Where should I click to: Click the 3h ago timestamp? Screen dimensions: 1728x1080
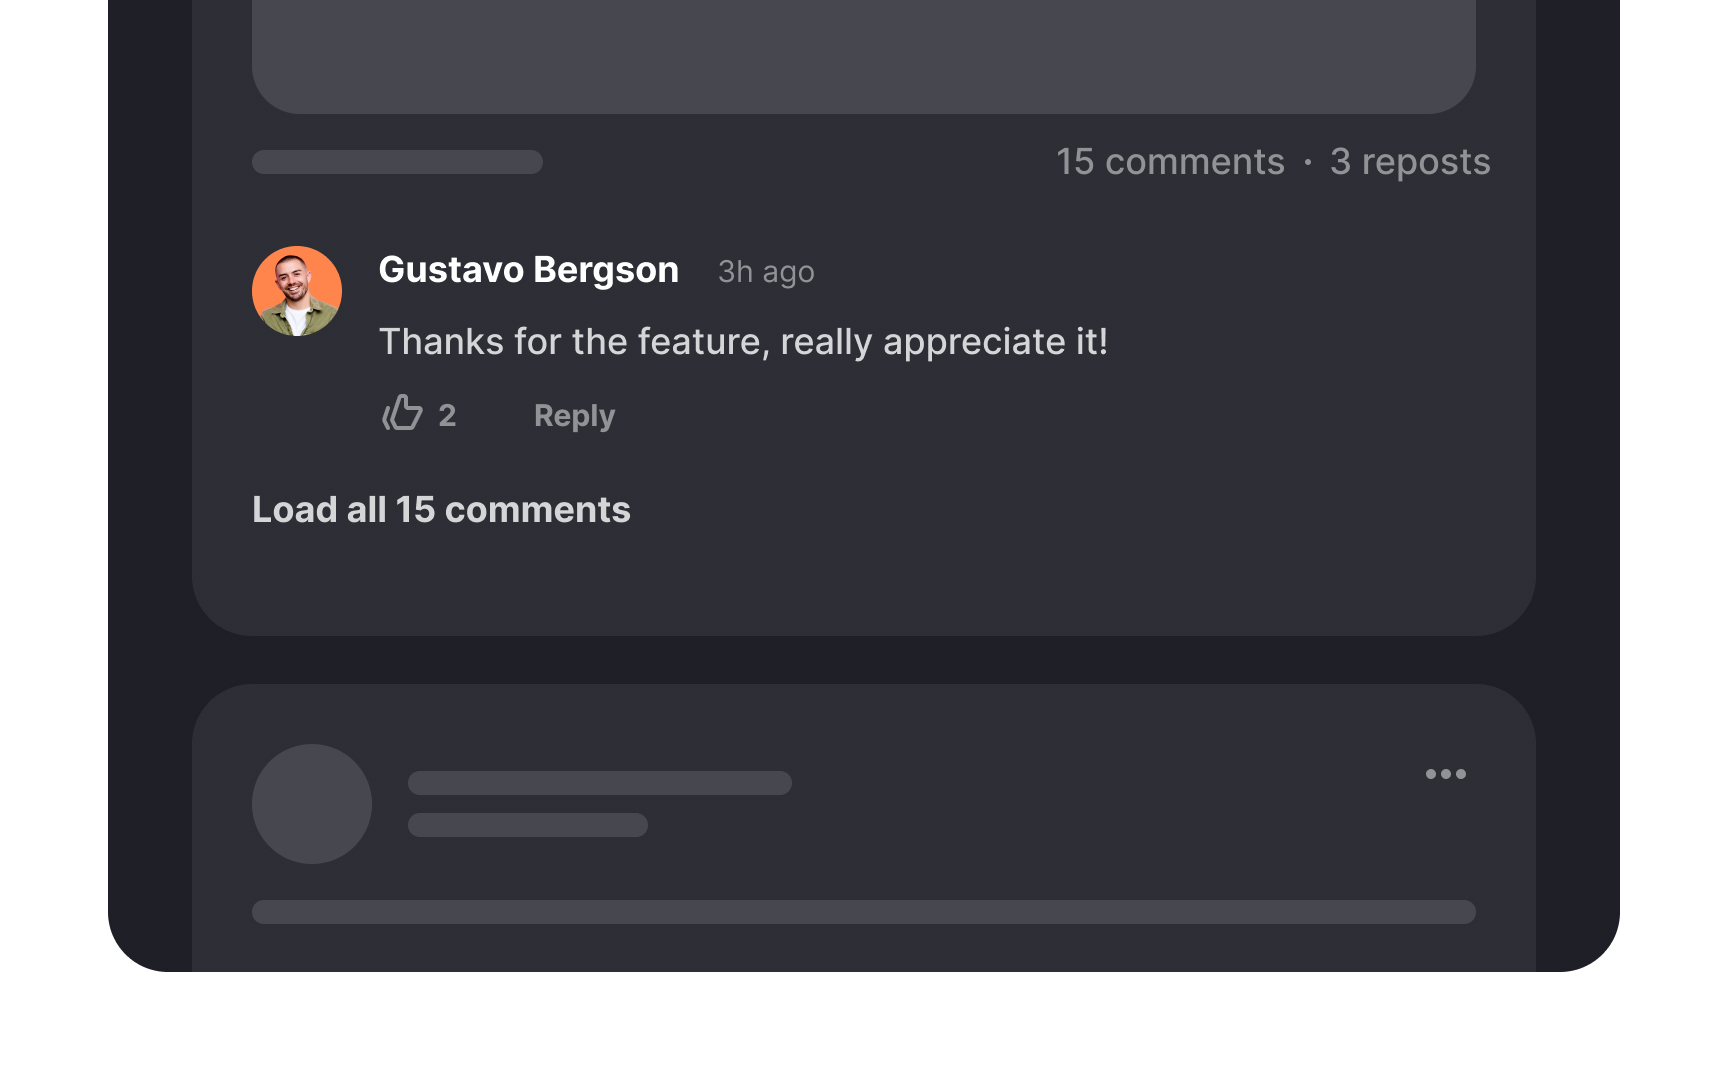(x=765, y=271)
